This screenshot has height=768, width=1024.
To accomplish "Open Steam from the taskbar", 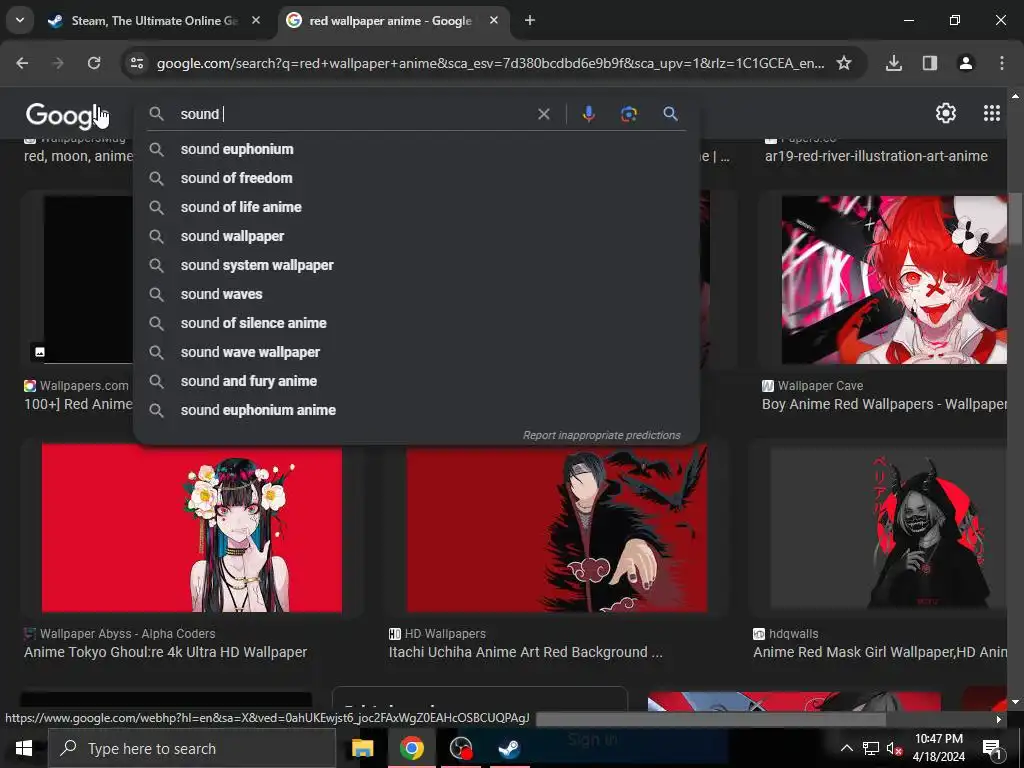I will (x=509, y=748).
